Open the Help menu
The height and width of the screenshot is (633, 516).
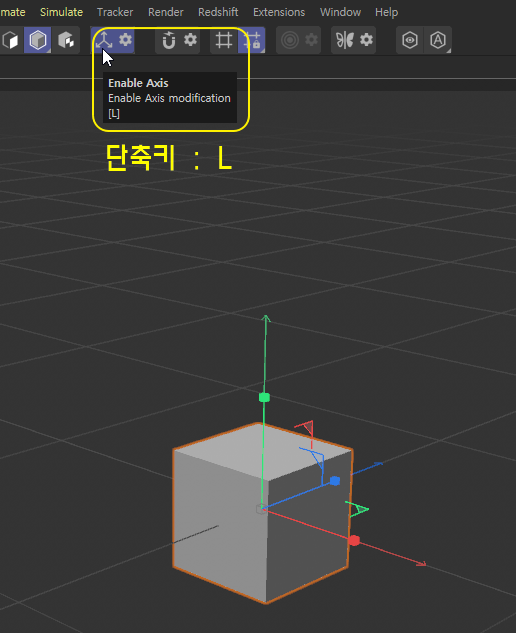click(x=386, y=12)
